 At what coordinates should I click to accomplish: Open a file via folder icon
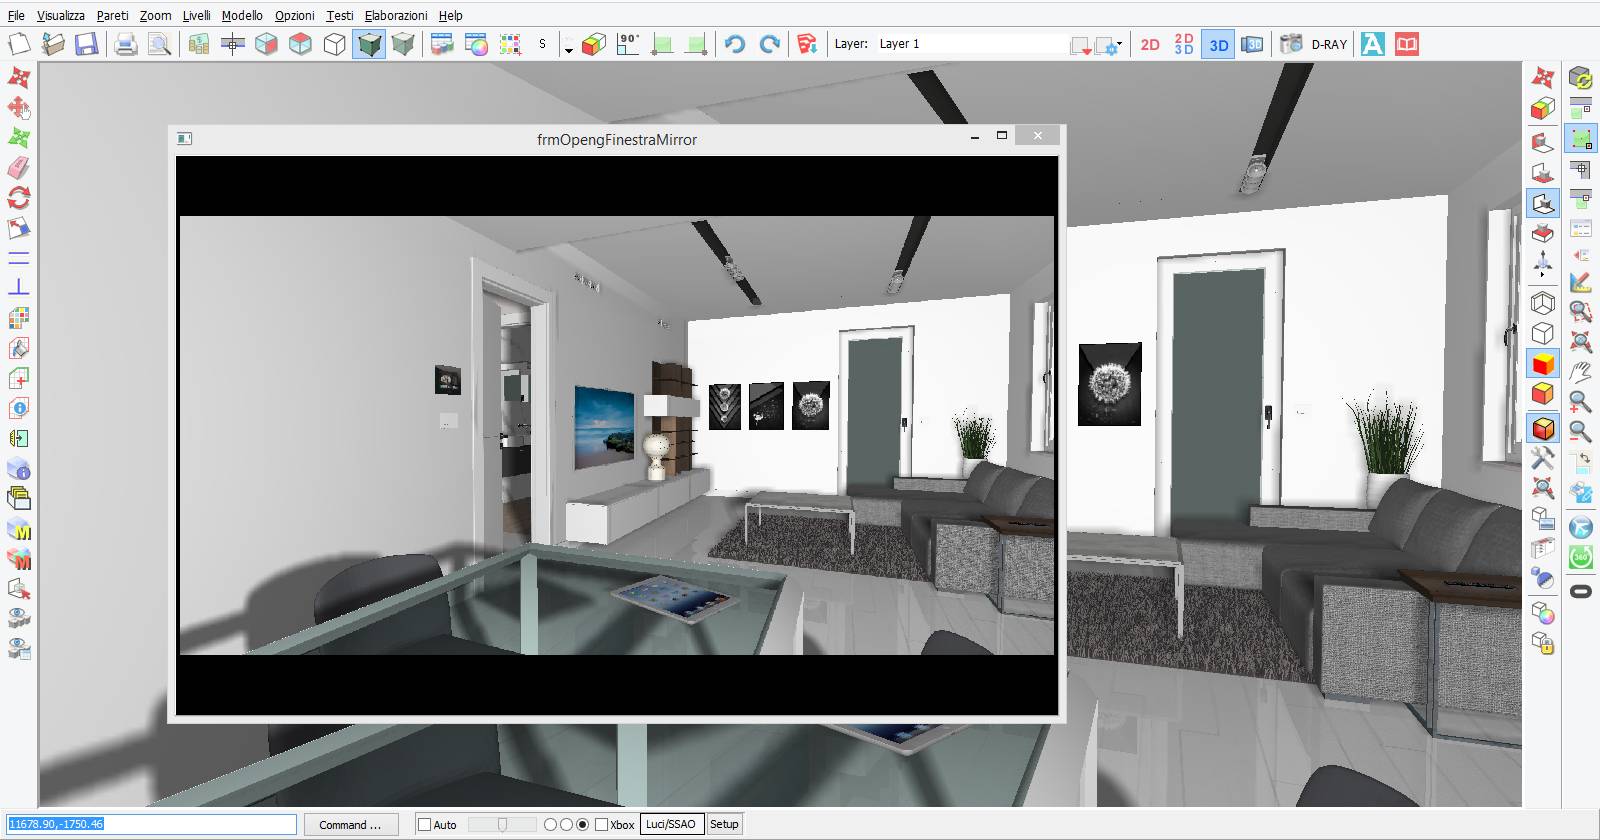click(53, 44)
